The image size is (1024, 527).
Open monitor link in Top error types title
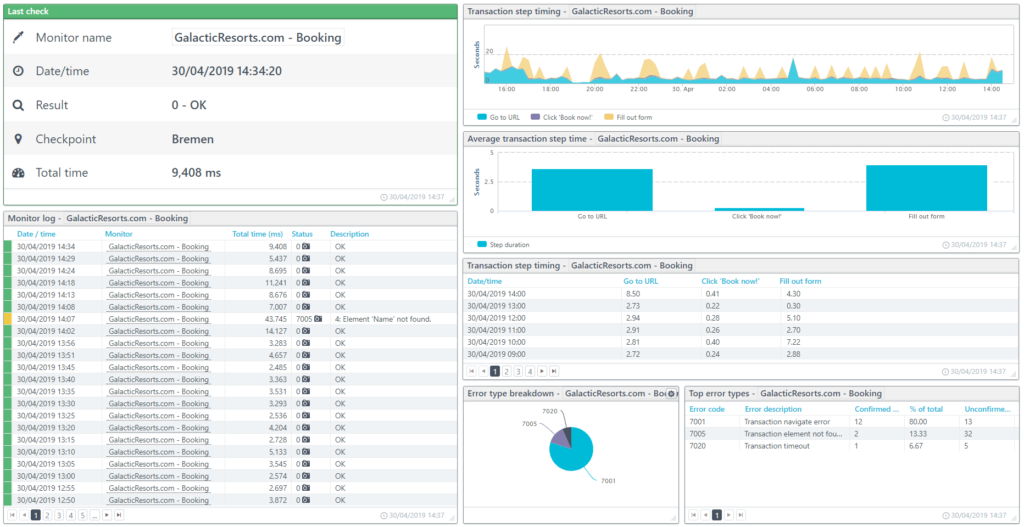point(821,394)
